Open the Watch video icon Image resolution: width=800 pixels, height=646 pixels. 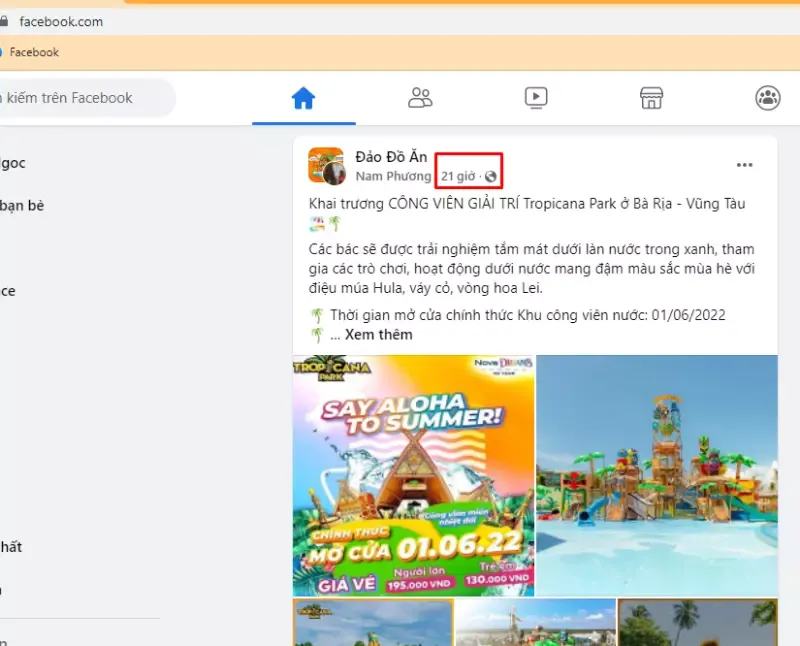(x=536, y=97)
